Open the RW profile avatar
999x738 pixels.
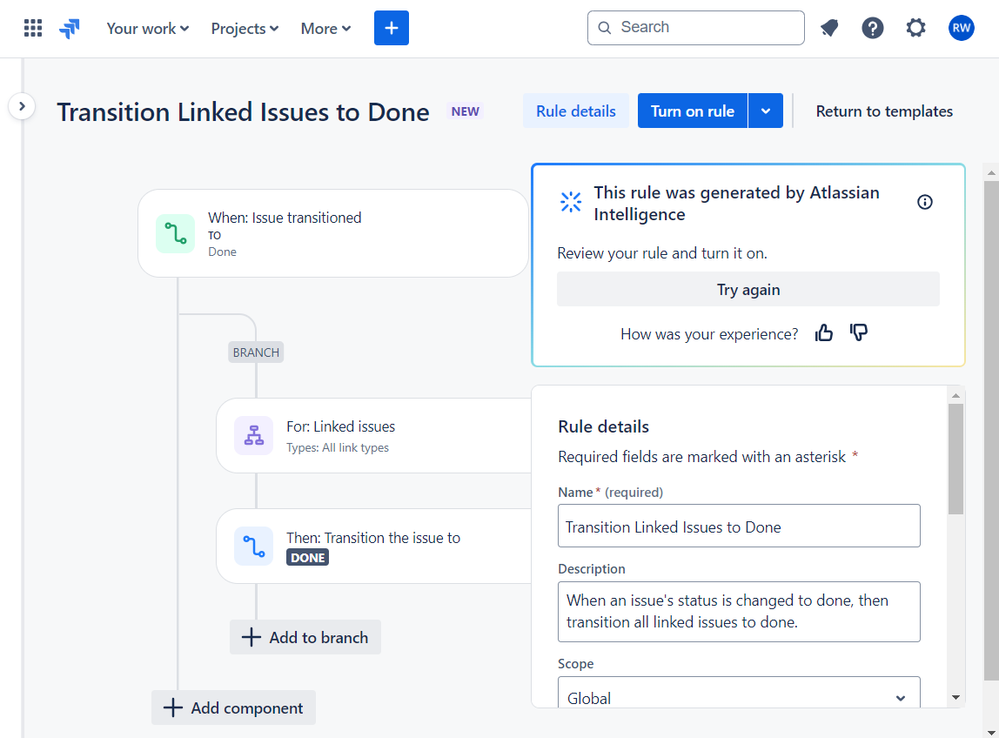coord(961,28)
